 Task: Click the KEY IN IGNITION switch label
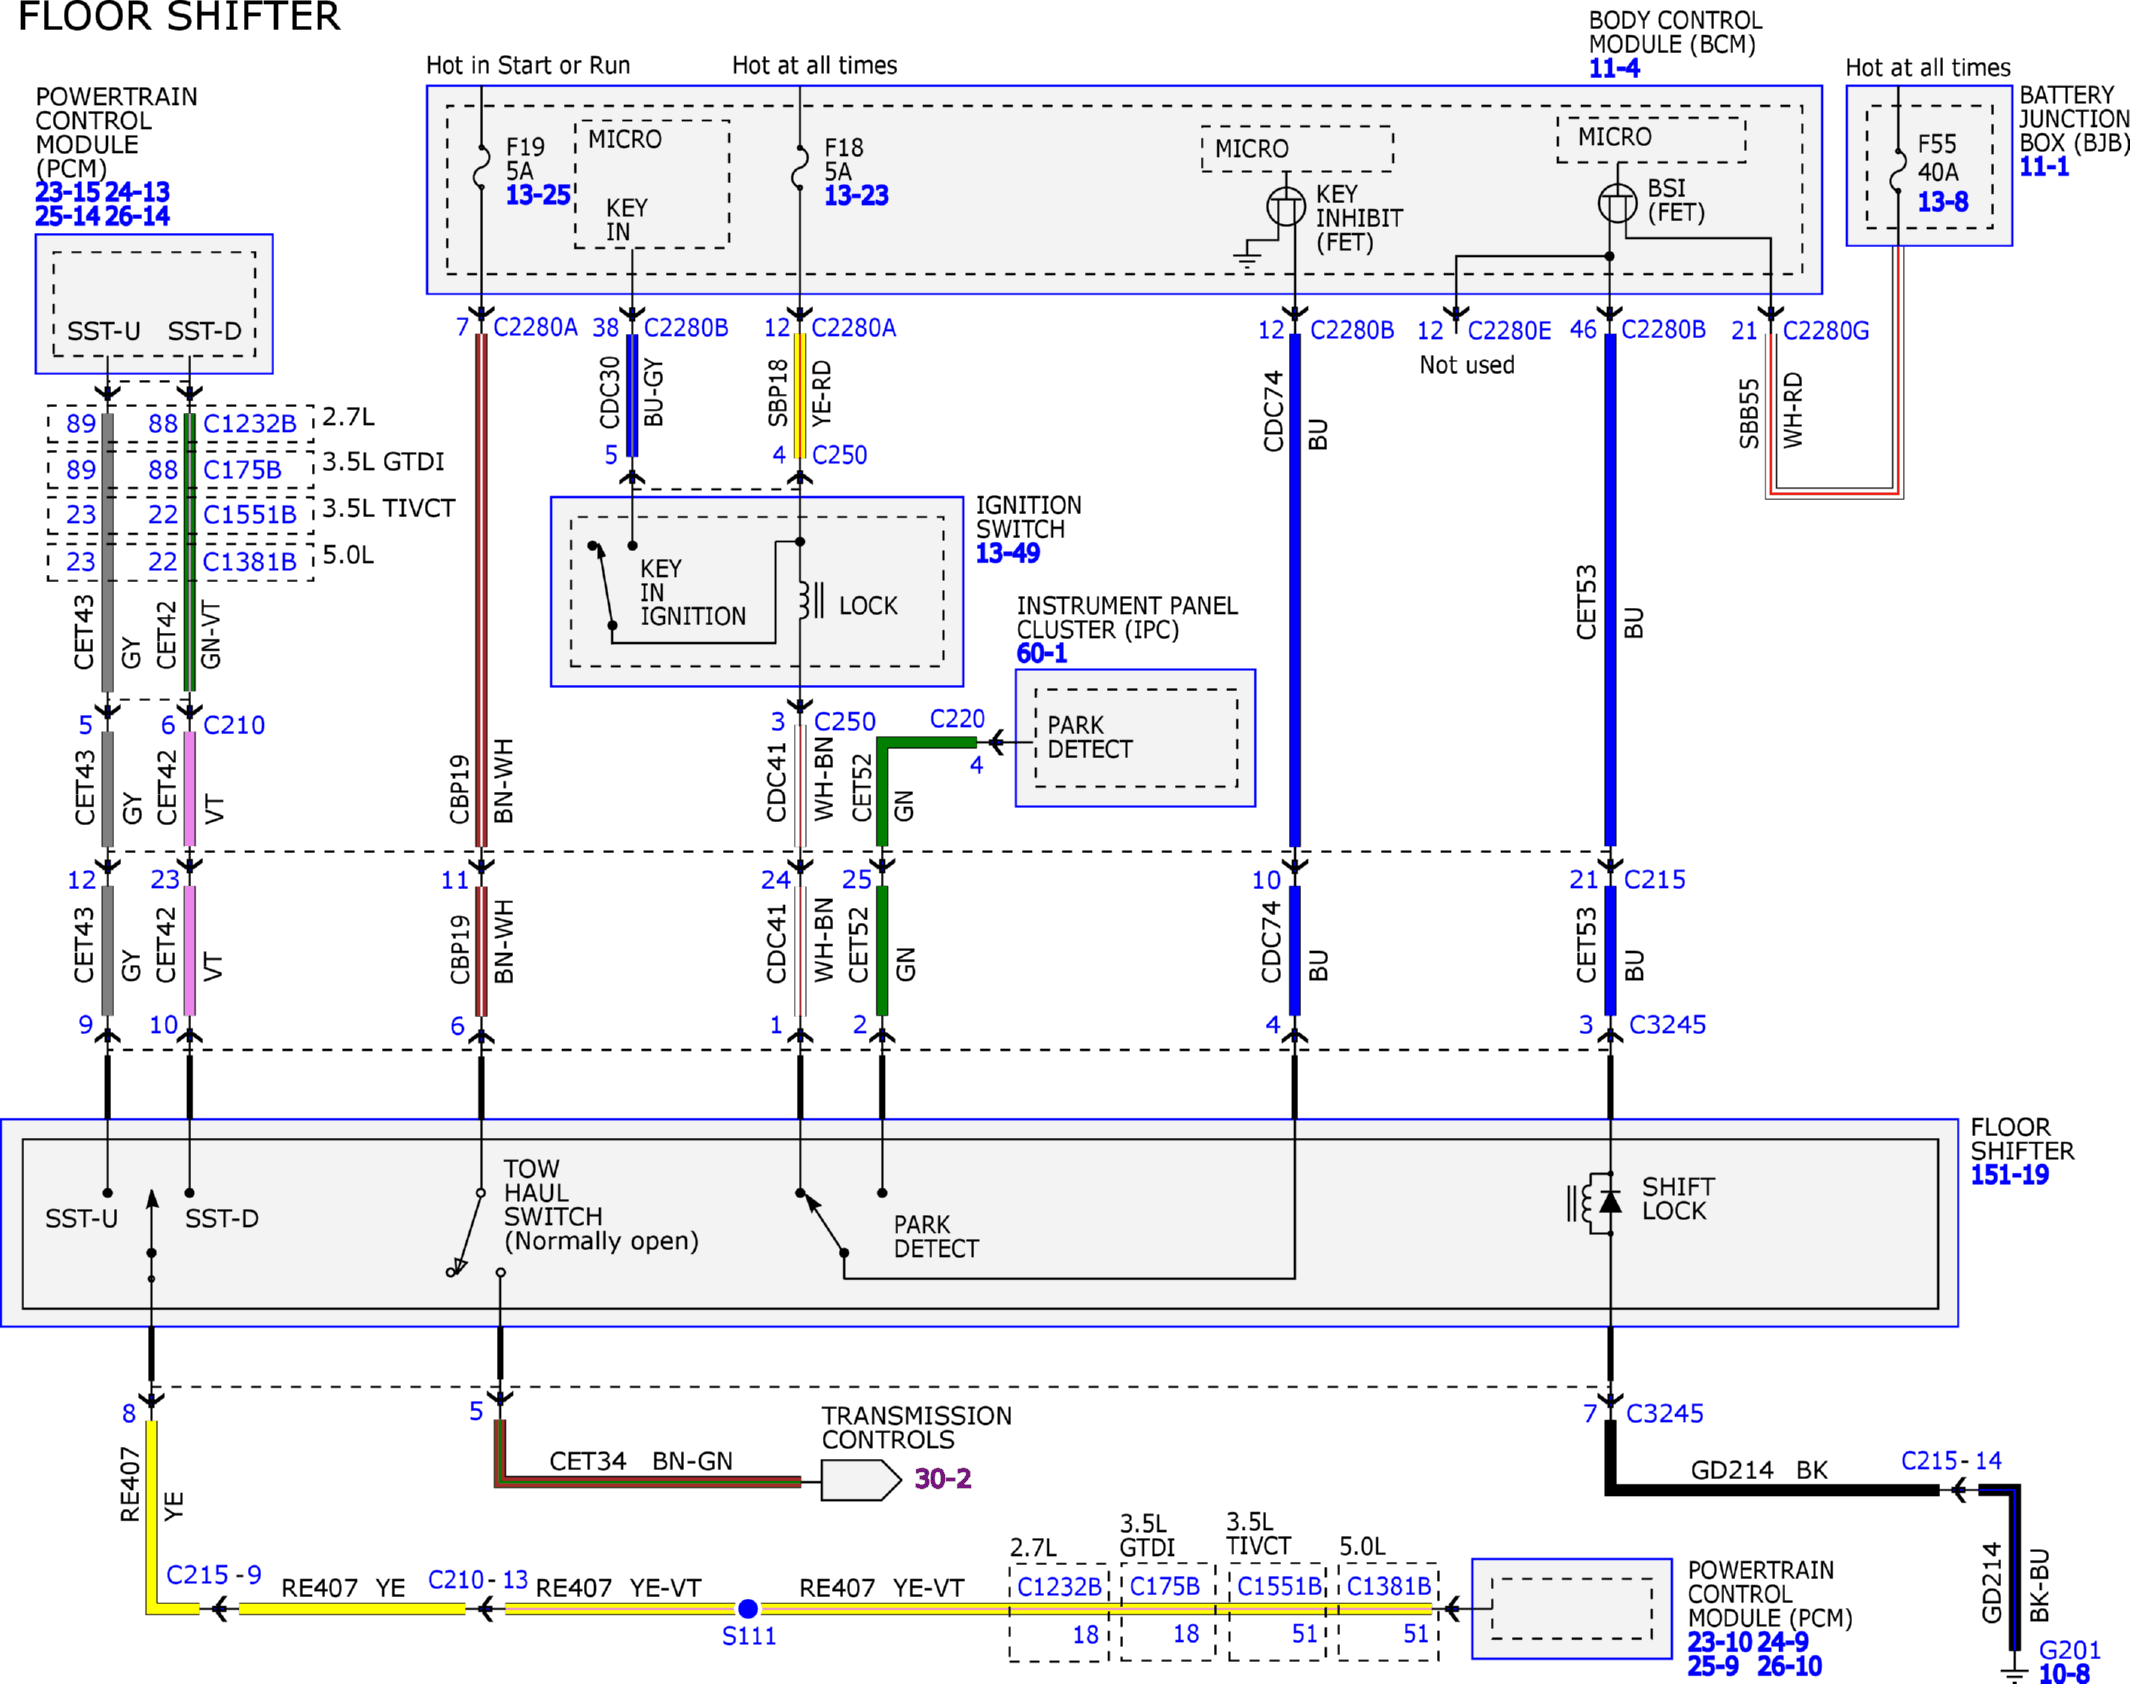point(693,592)
